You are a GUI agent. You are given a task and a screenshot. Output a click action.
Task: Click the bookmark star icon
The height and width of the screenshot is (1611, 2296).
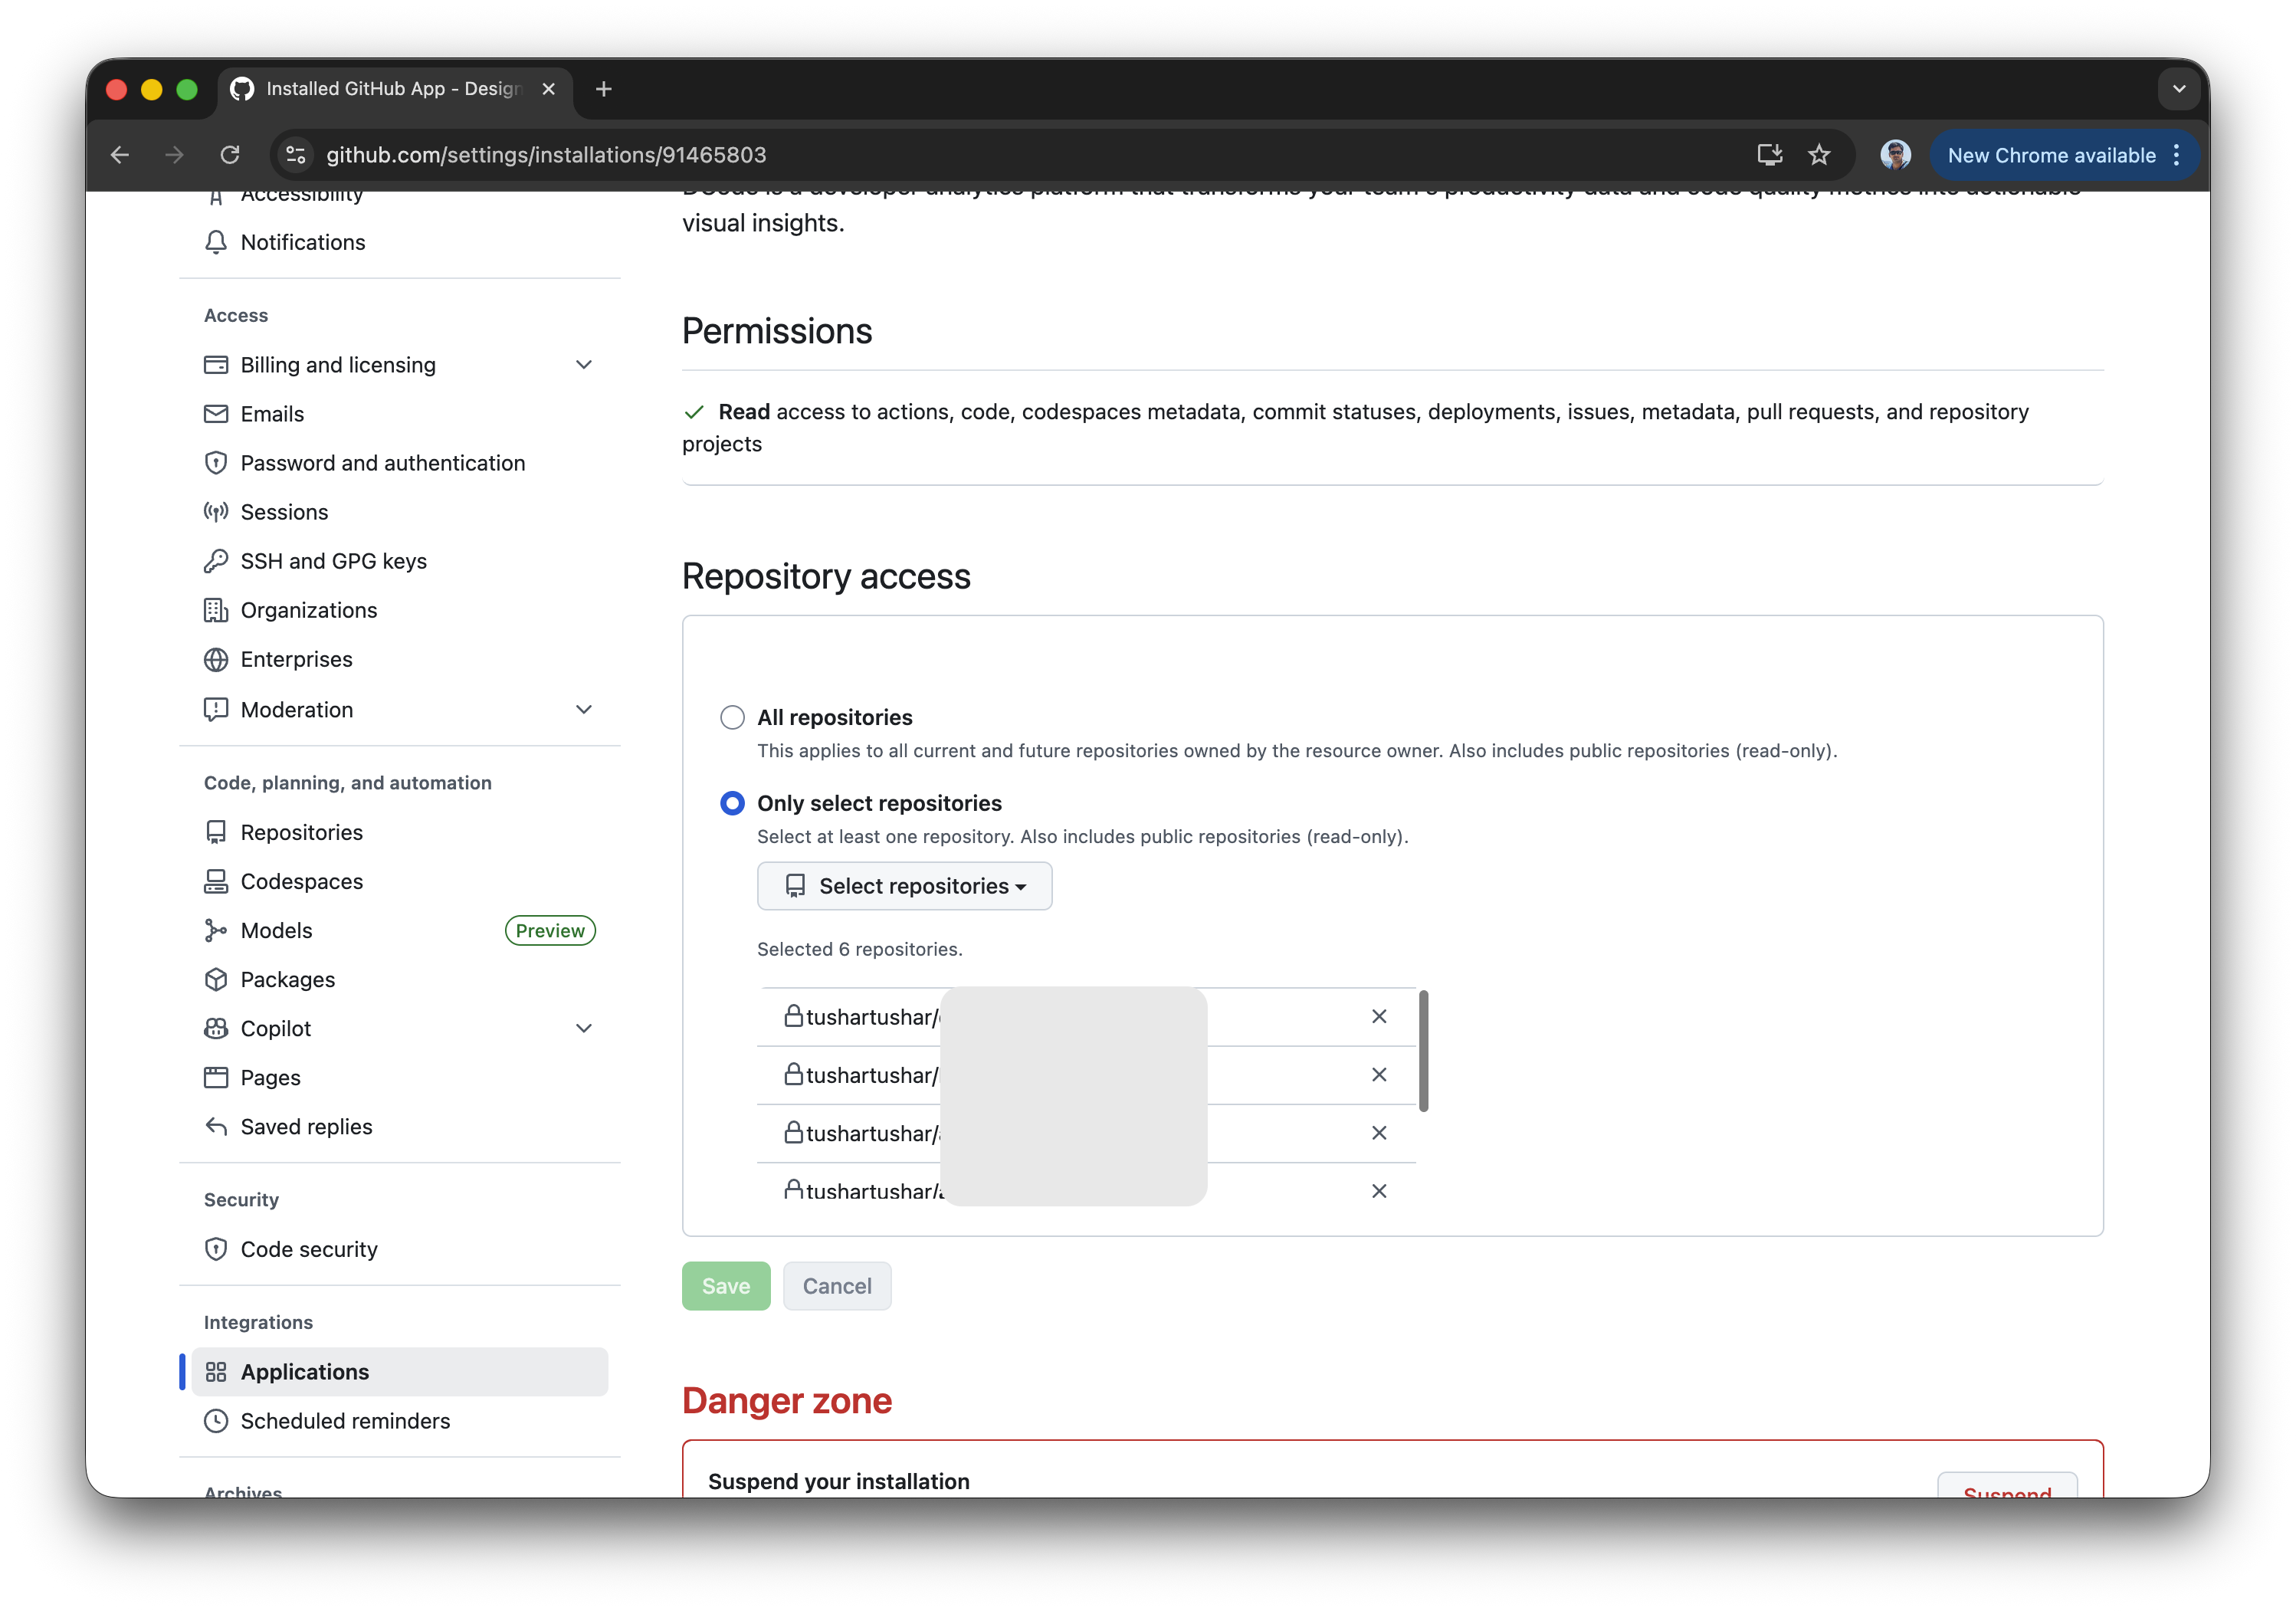[1818, 155]
